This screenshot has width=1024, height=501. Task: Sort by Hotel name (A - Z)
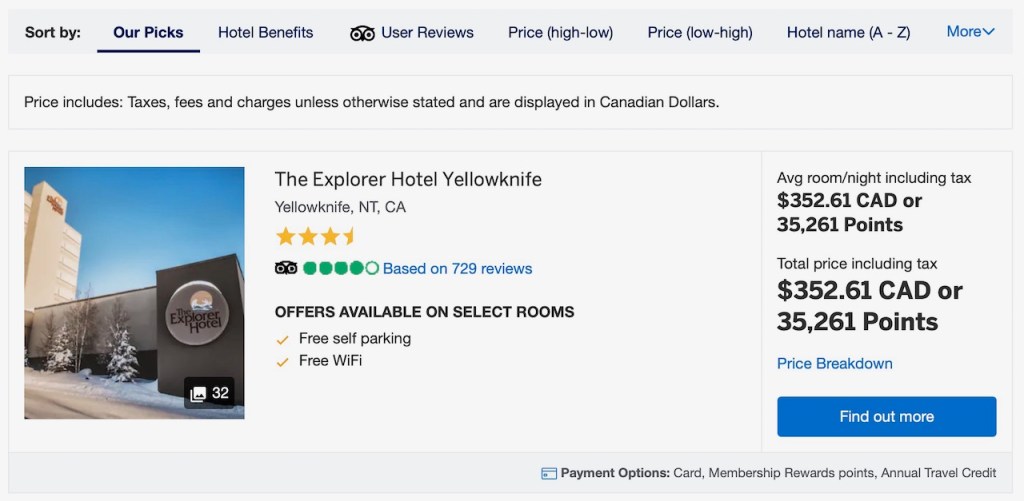click(848, 32)
